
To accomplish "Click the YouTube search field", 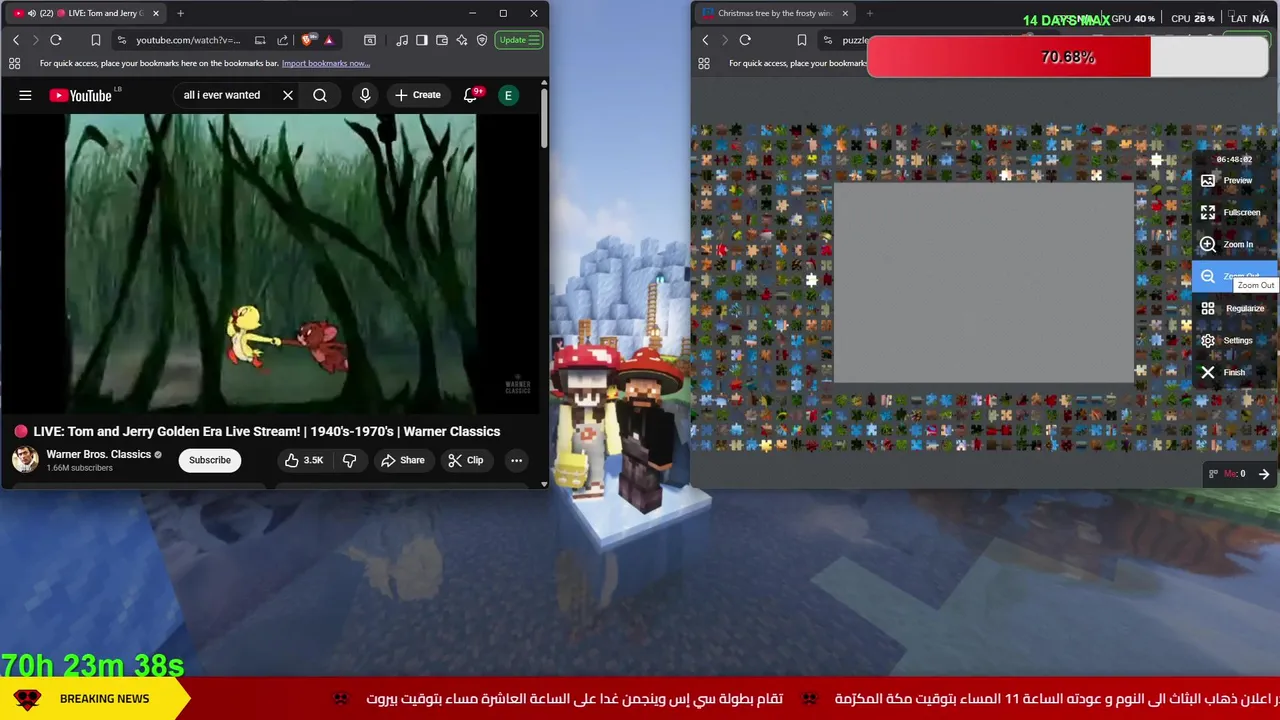I will point(222,95).
